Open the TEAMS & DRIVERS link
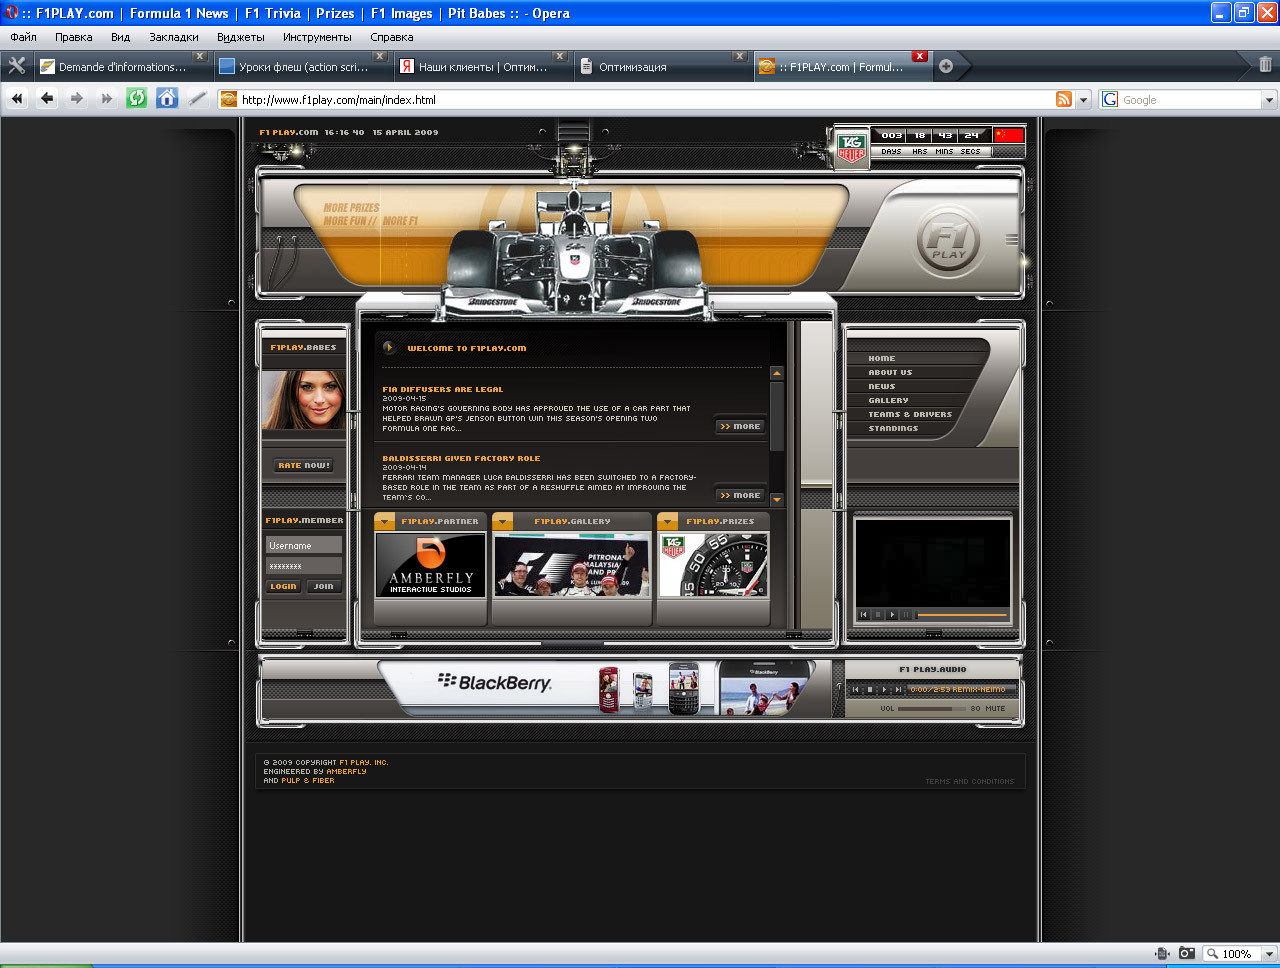 910,414
